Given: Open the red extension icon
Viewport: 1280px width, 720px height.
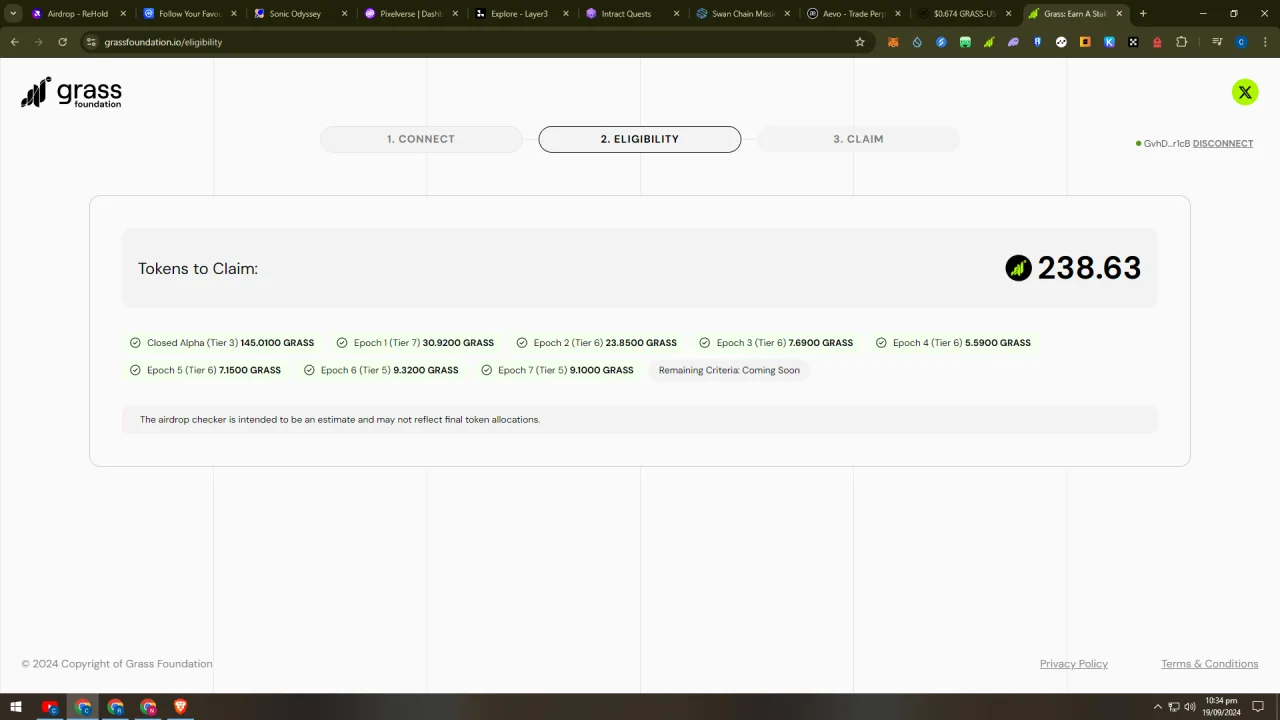Looking at the screenshot, I should [1157, 42].
